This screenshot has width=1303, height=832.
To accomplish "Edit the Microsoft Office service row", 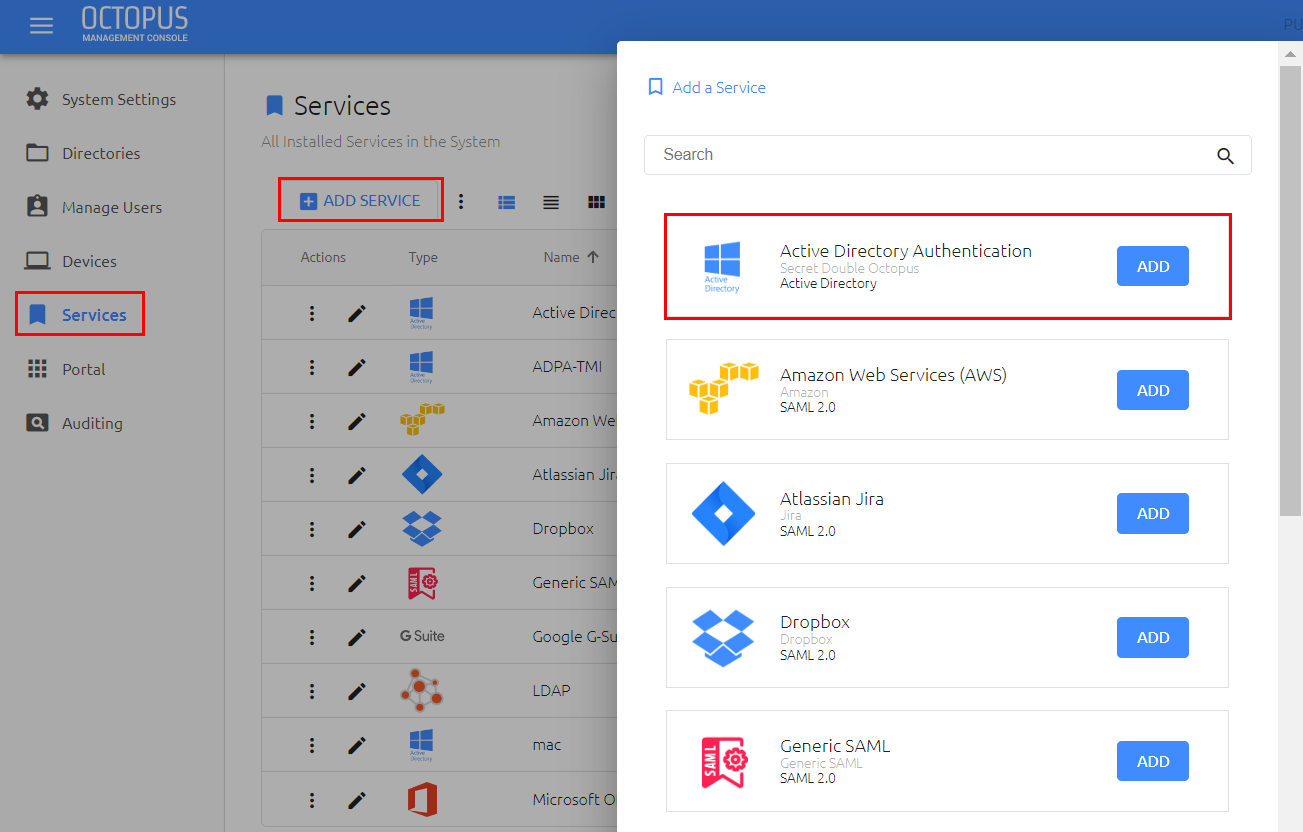I will [x=357, y=799].
